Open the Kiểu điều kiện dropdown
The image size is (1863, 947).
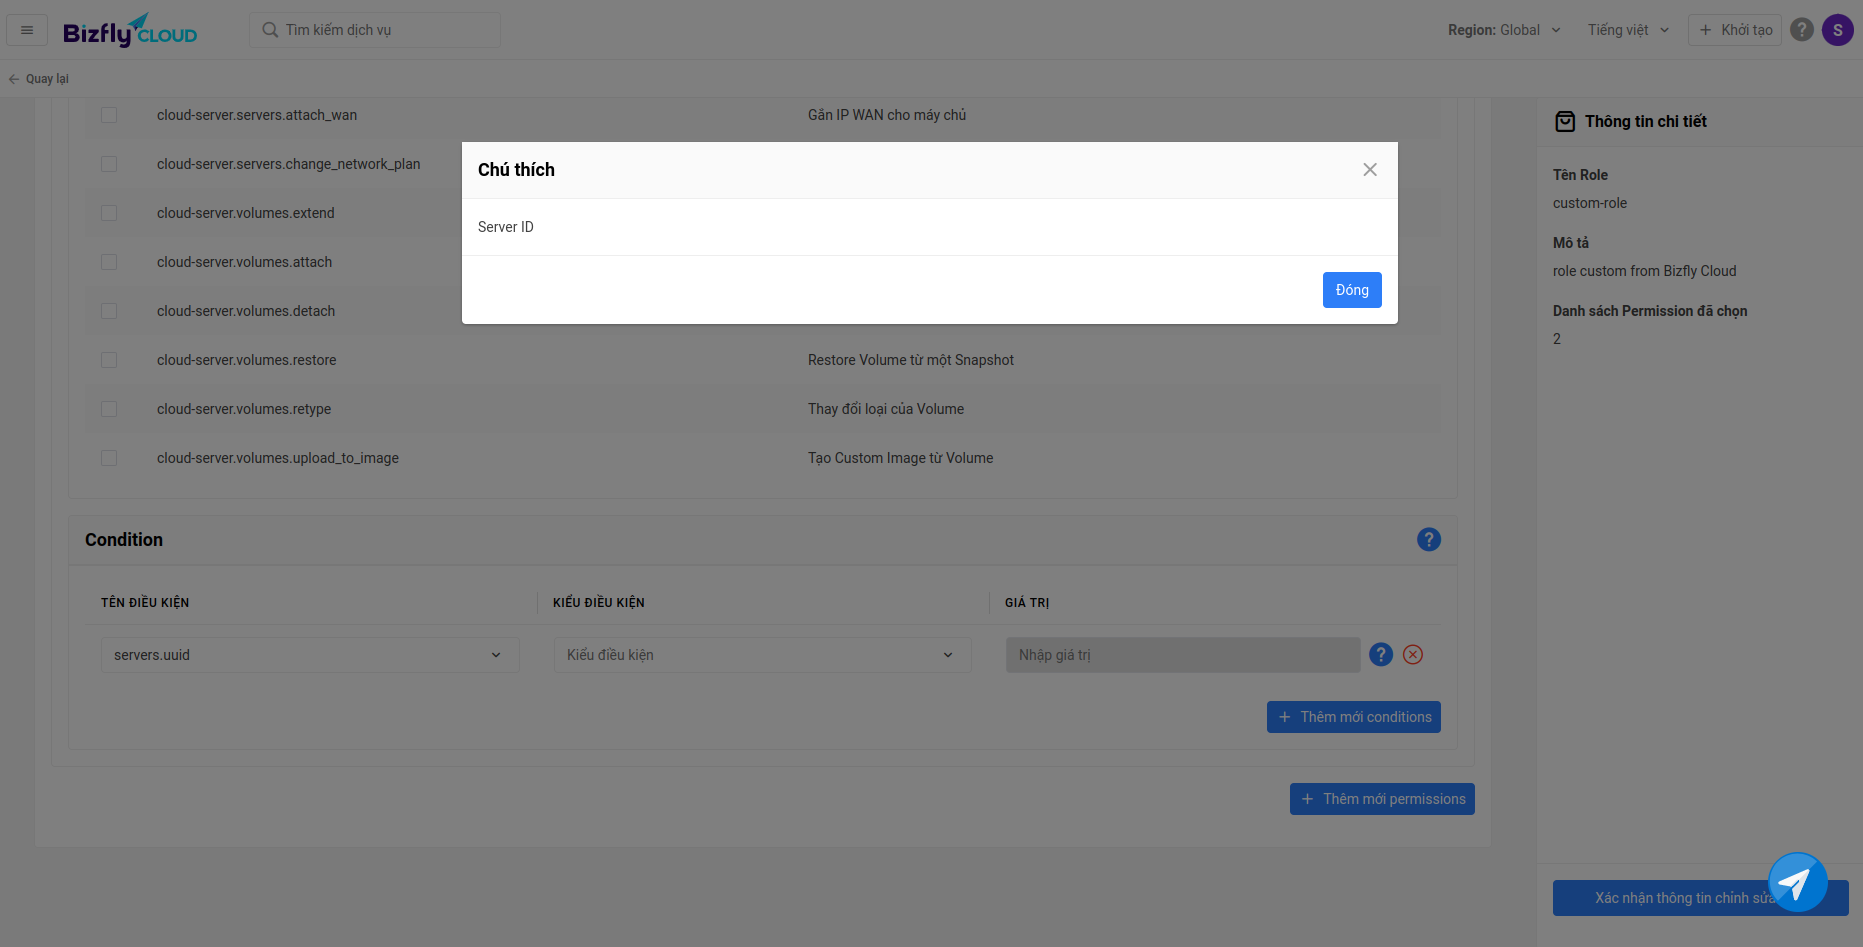tap(761, 655)
